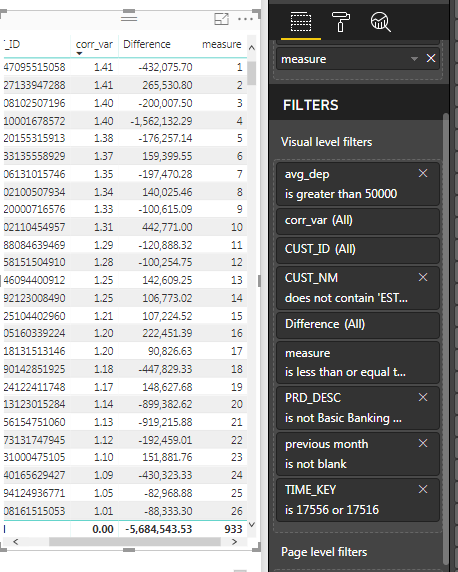Select Difference cell -432,075.70

[165, 67]
